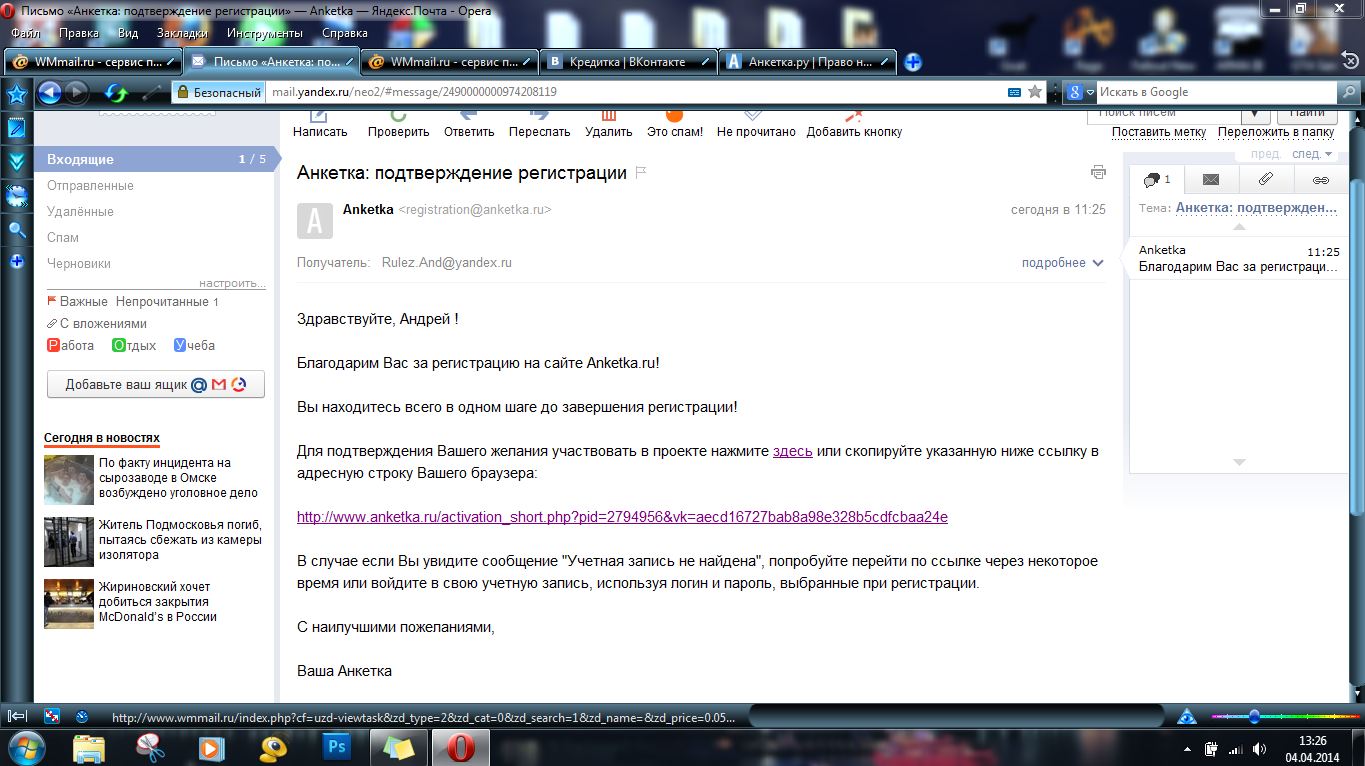Open the Инструменты menu

tap(265, 33)
